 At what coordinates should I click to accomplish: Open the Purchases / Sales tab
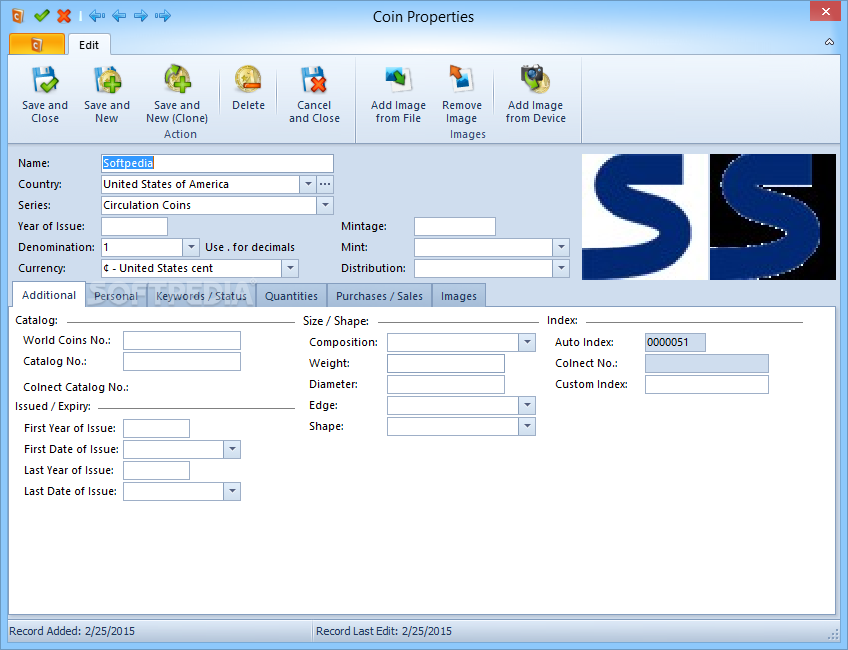[379, 296]
